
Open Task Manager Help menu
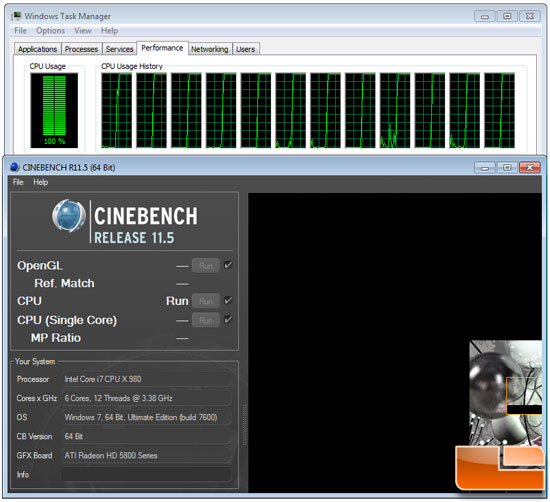pos(109,31)
